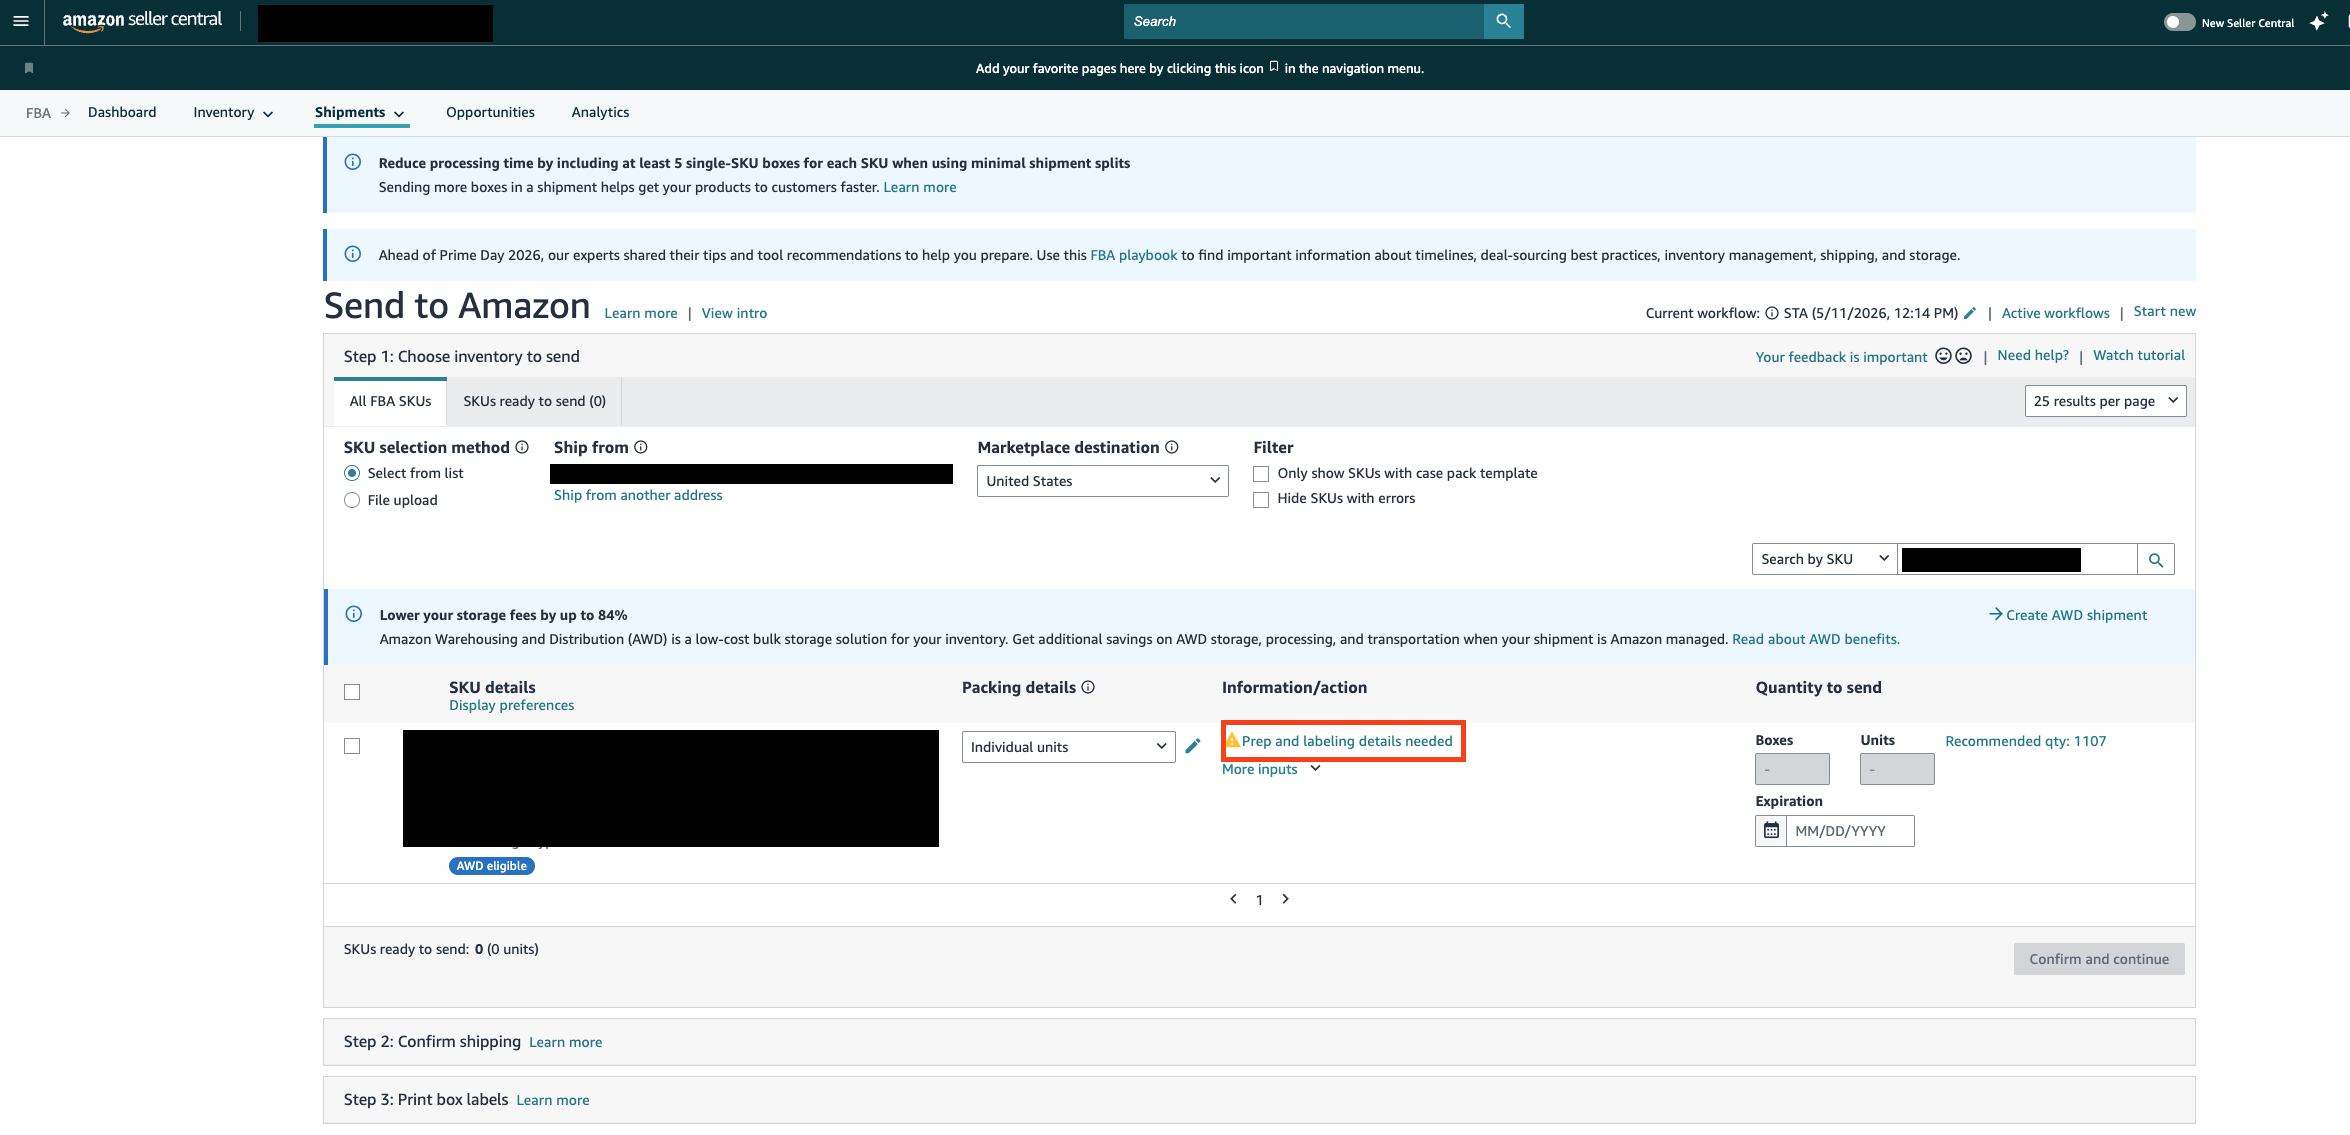Open the 'View intro' link

[x=734, y=313]
